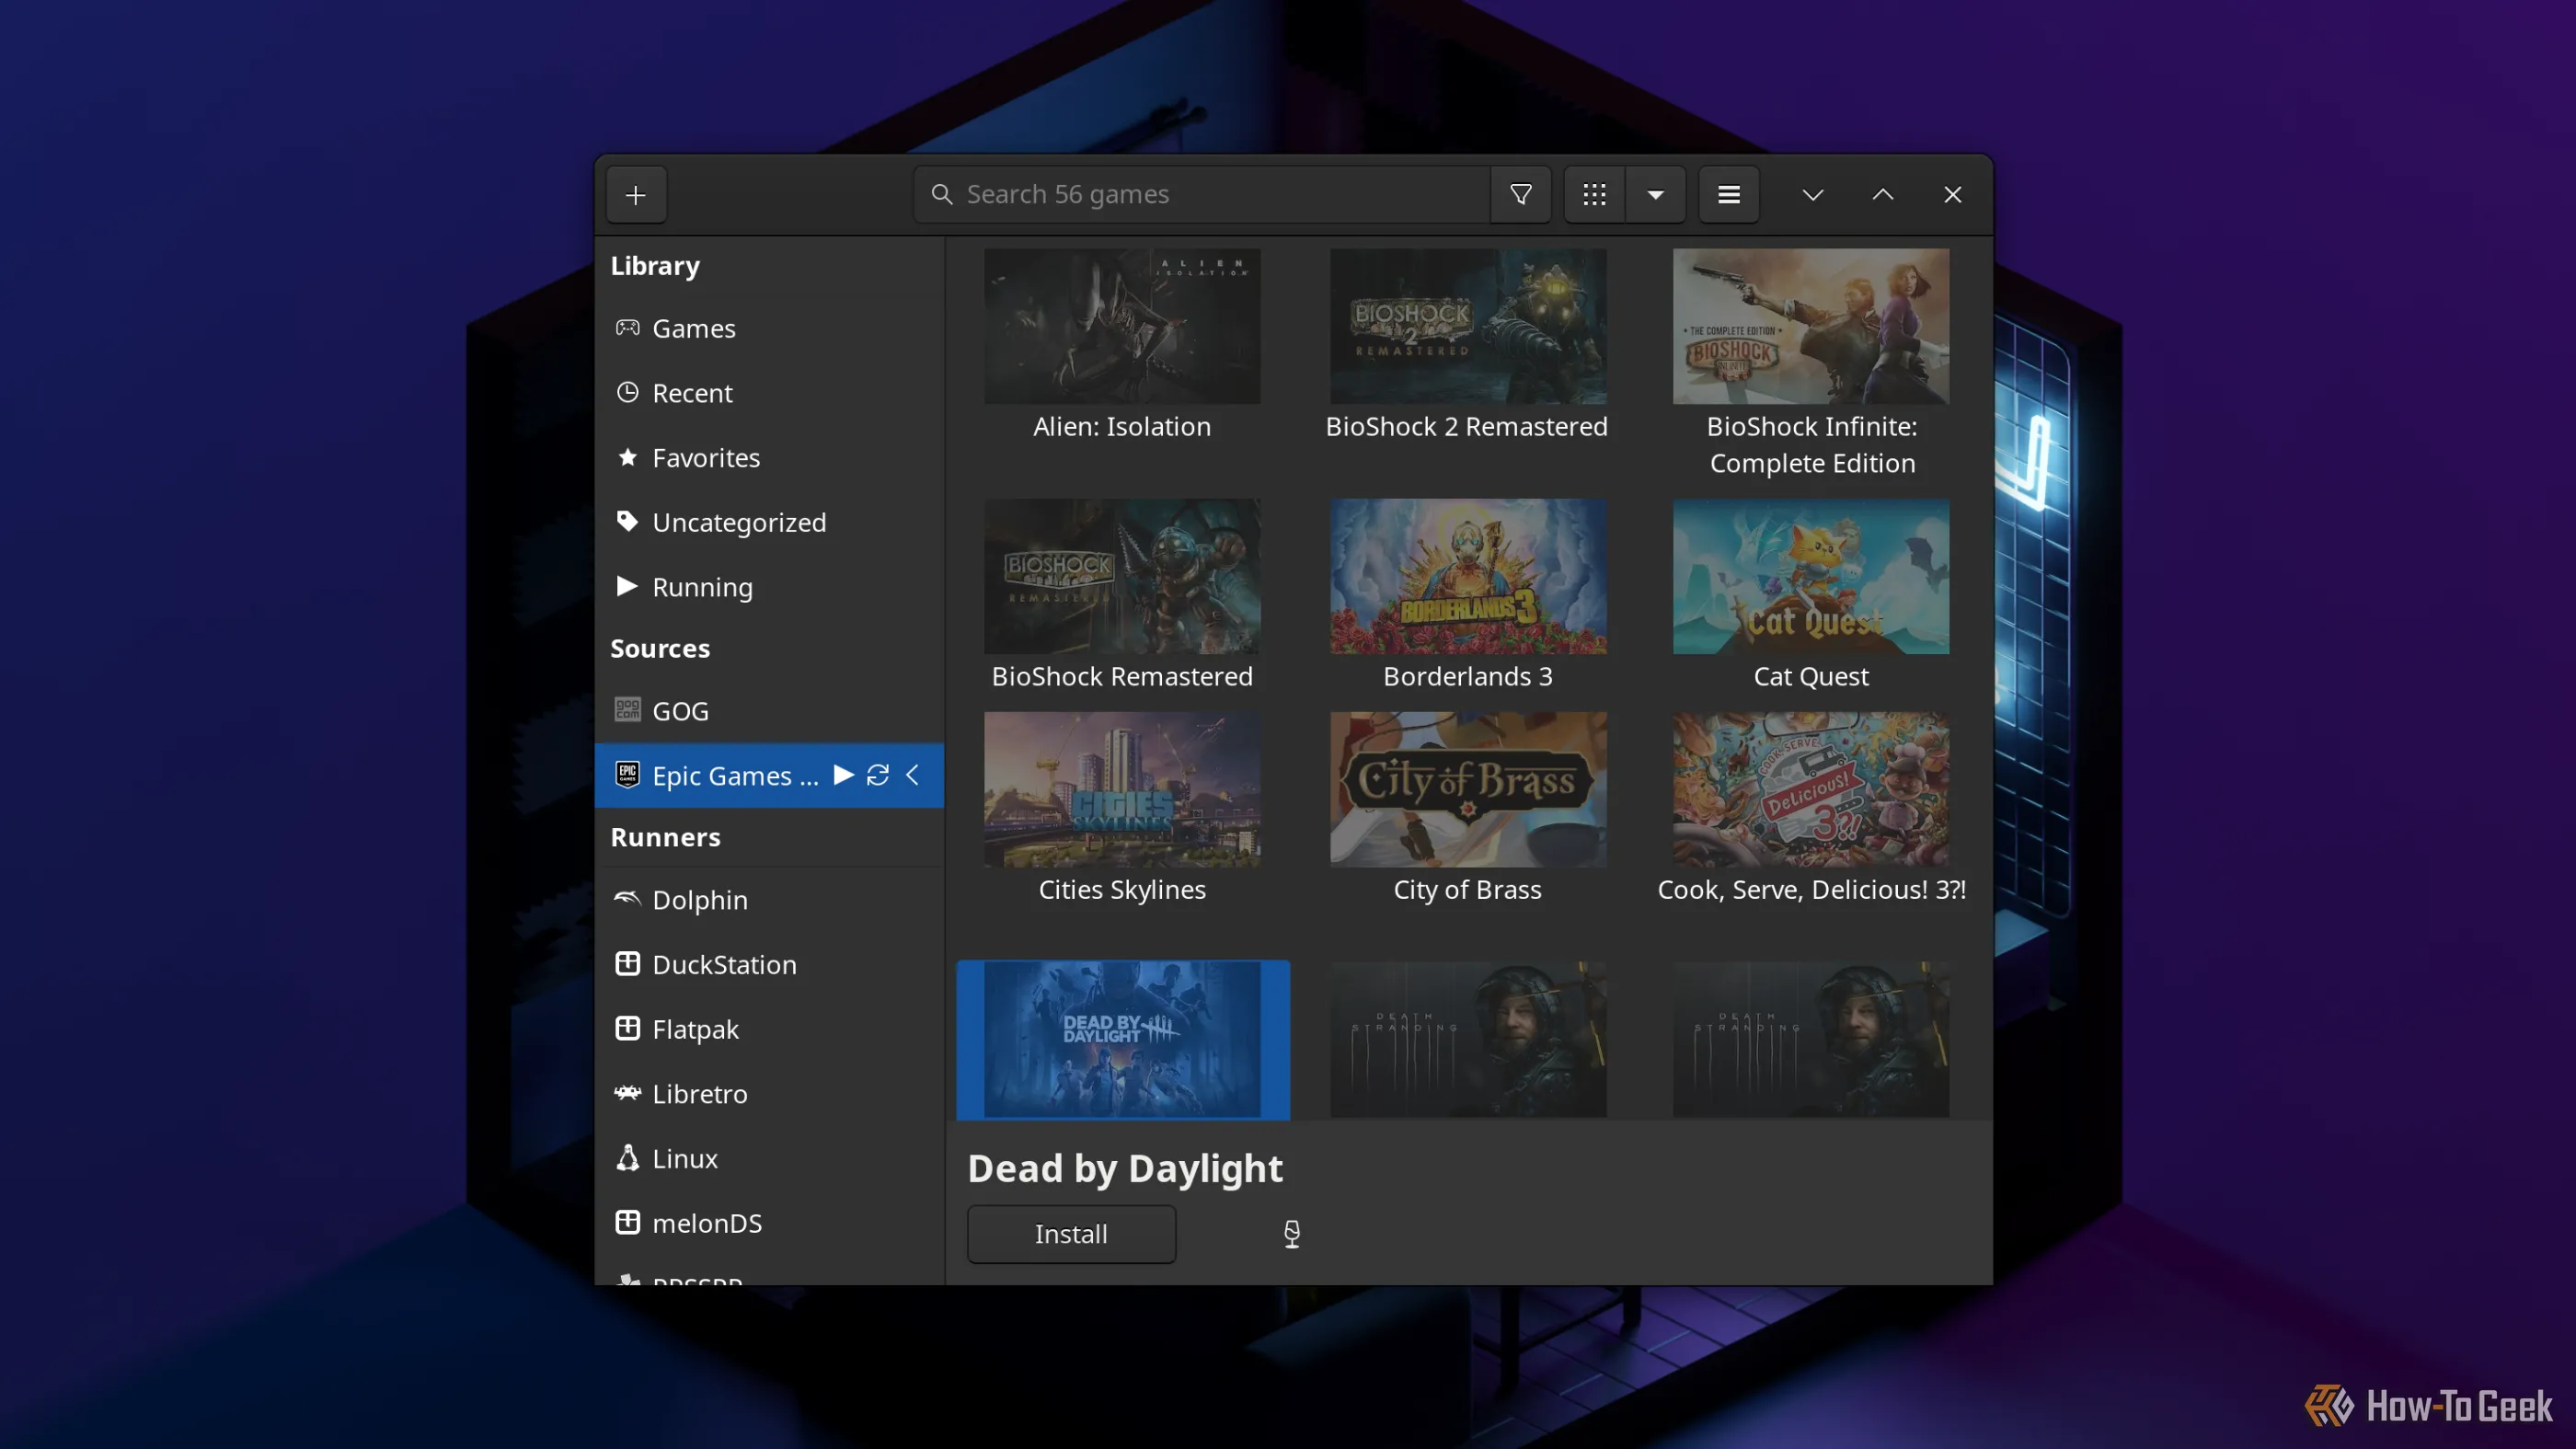
Task: Click the downward chevron in the title bar
Action: tap(1812, 194)
